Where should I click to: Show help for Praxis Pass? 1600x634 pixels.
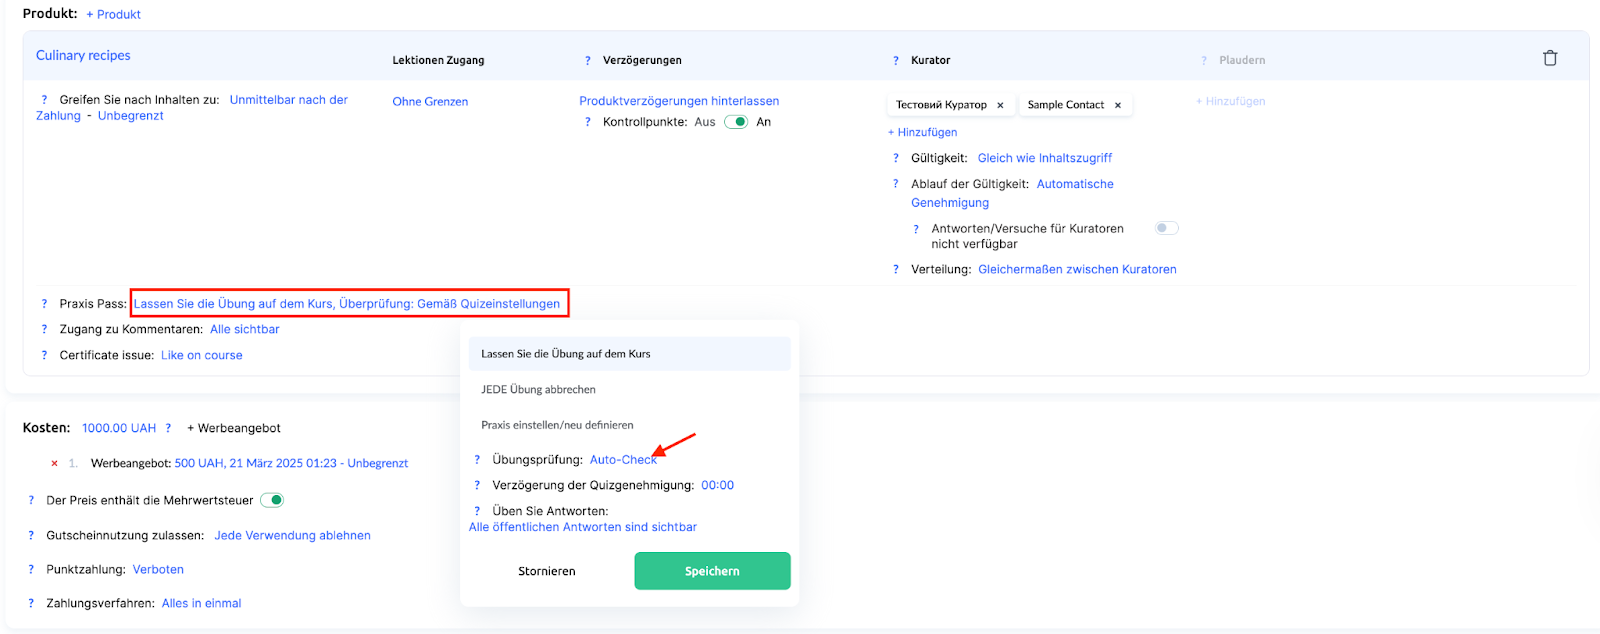point(44,304)
